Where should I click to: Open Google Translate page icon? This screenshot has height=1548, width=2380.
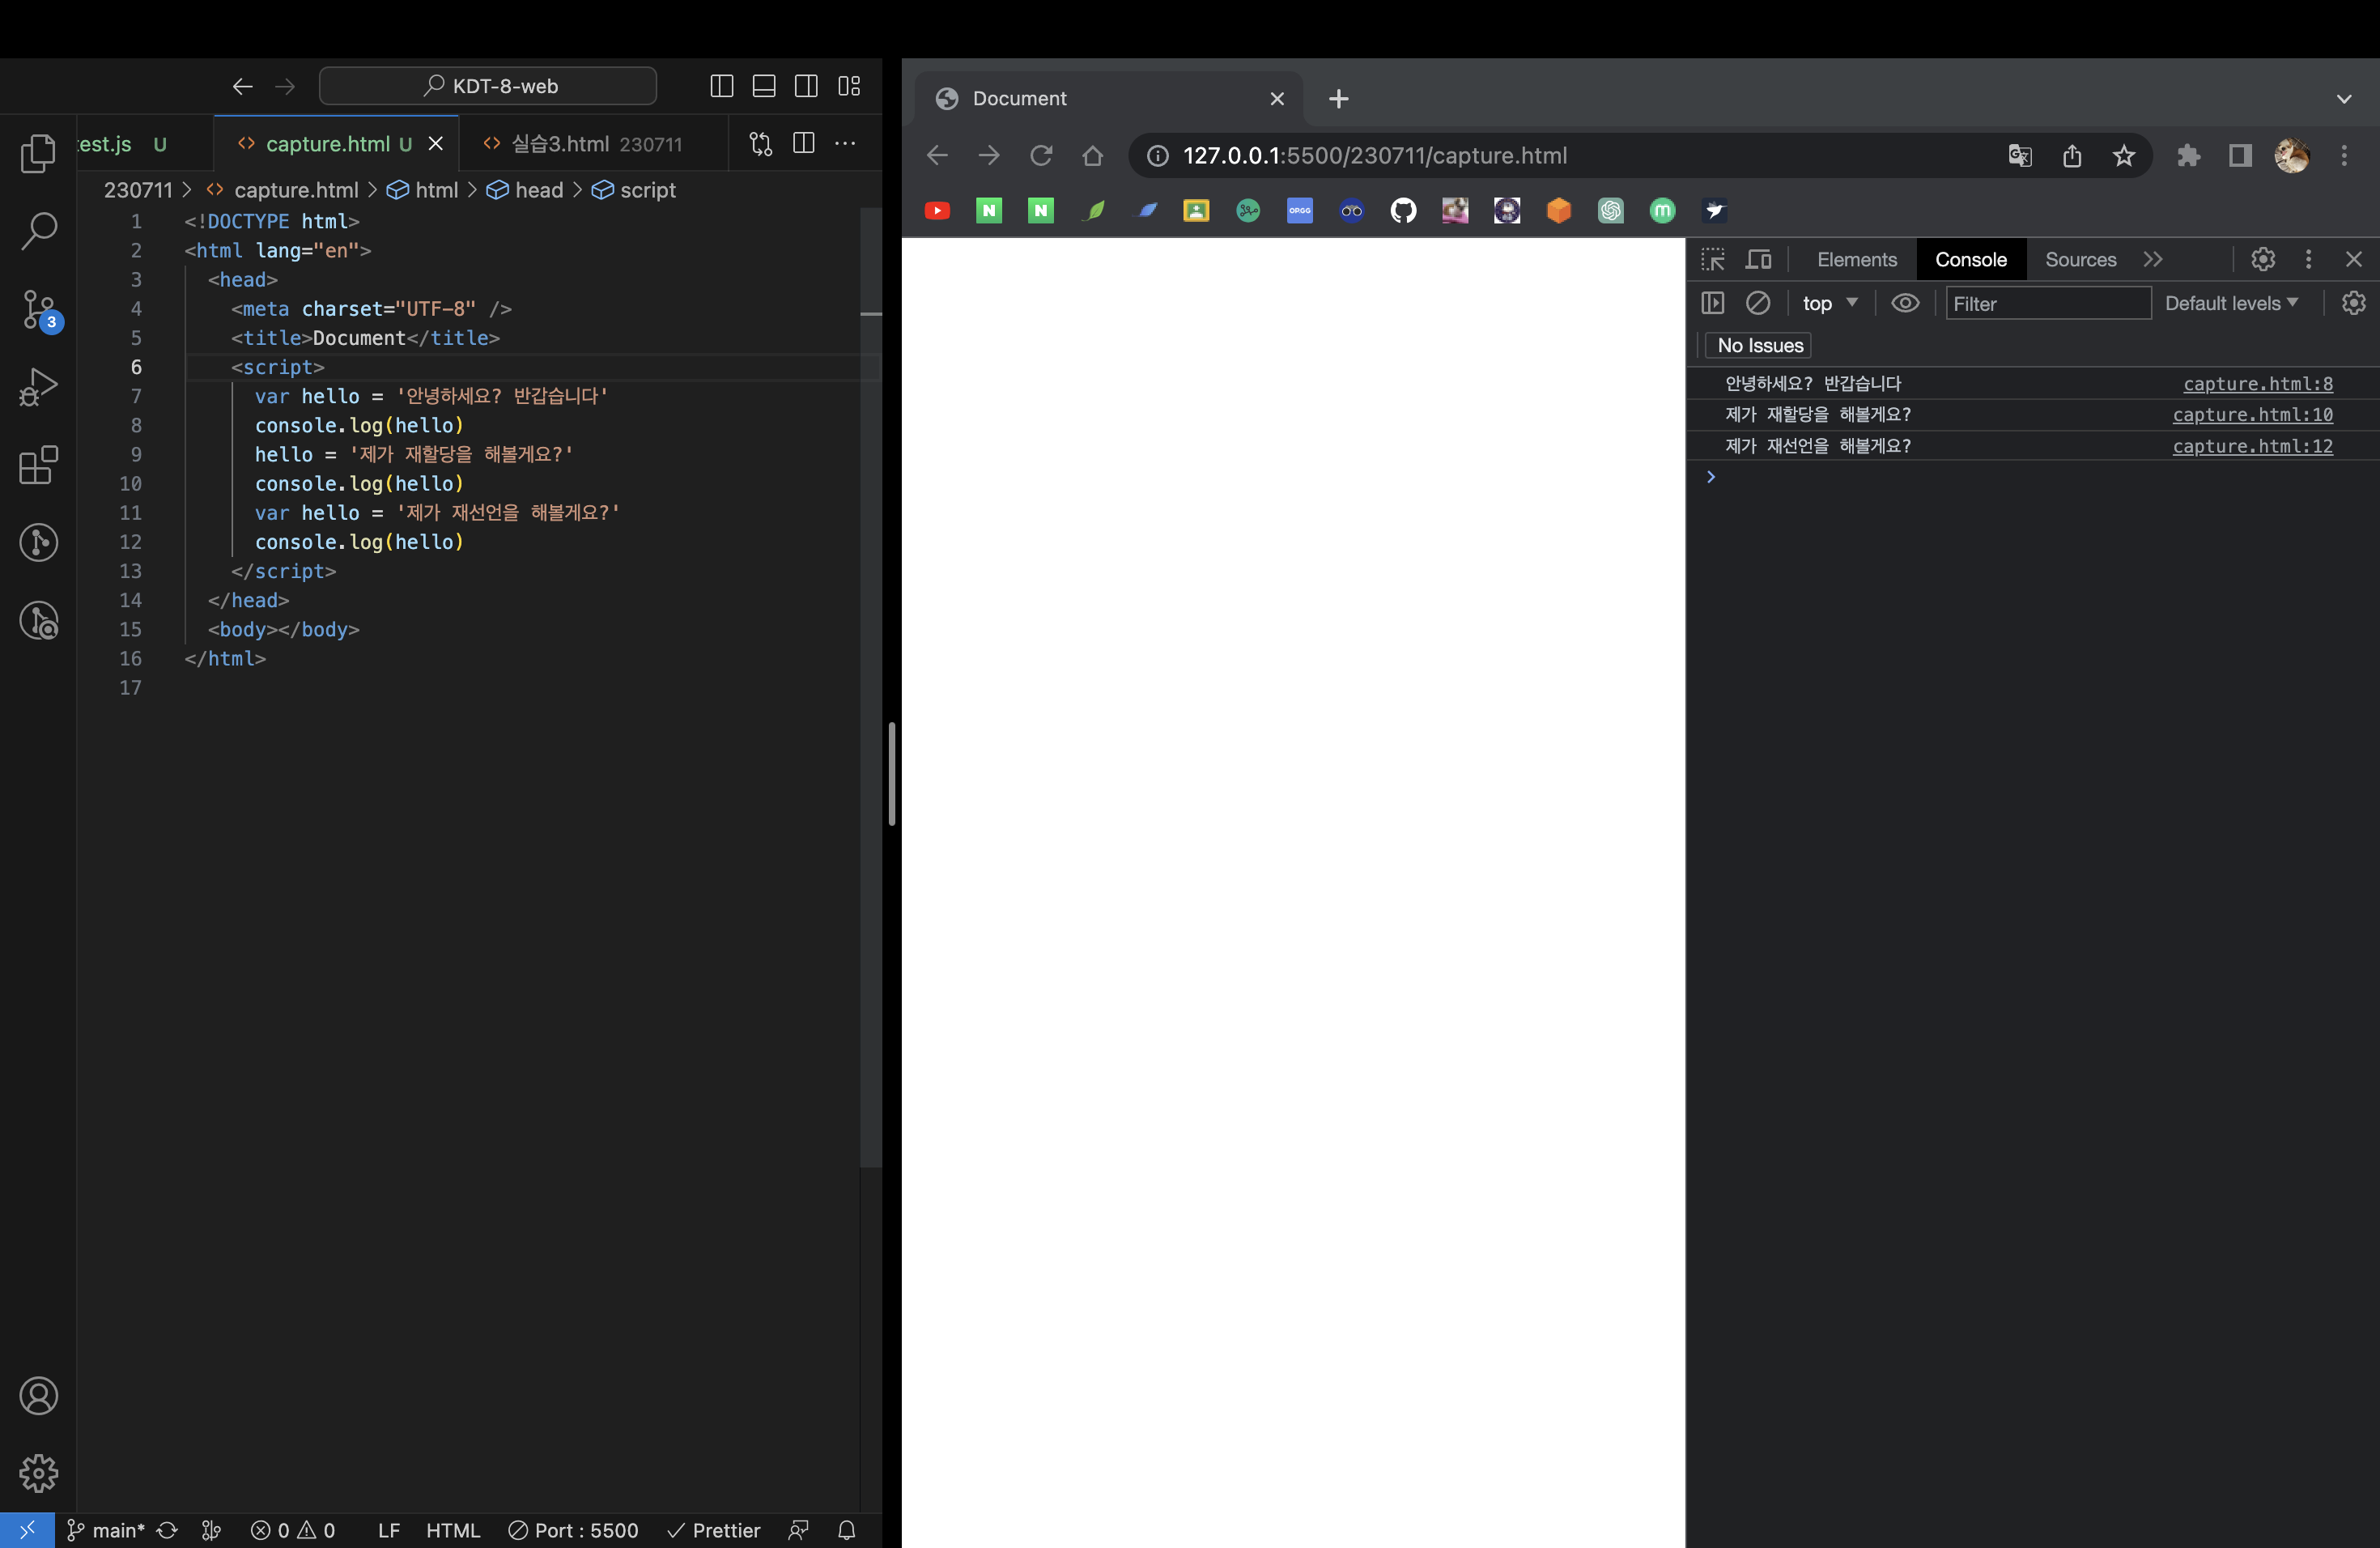pos(2020,156)
